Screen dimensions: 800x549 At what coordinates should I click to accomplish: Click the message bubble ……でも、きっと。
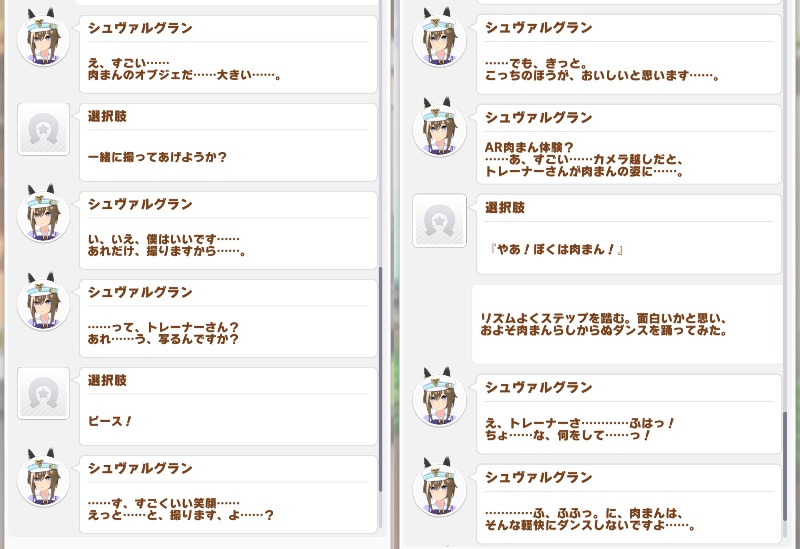coord(629,54)
